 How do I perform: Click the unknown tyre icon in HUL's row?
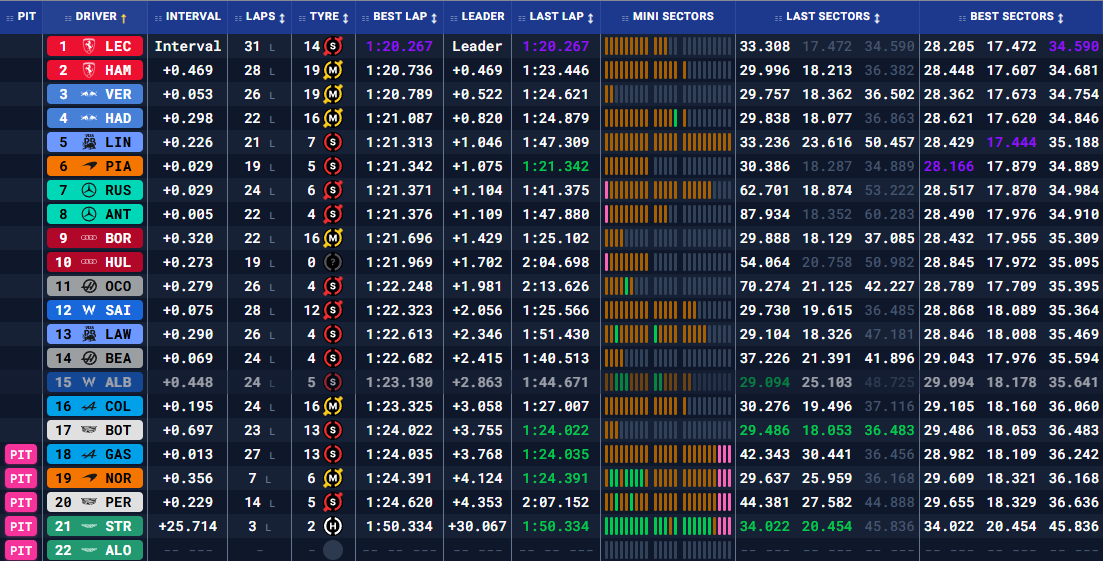[x=332, y=262]
